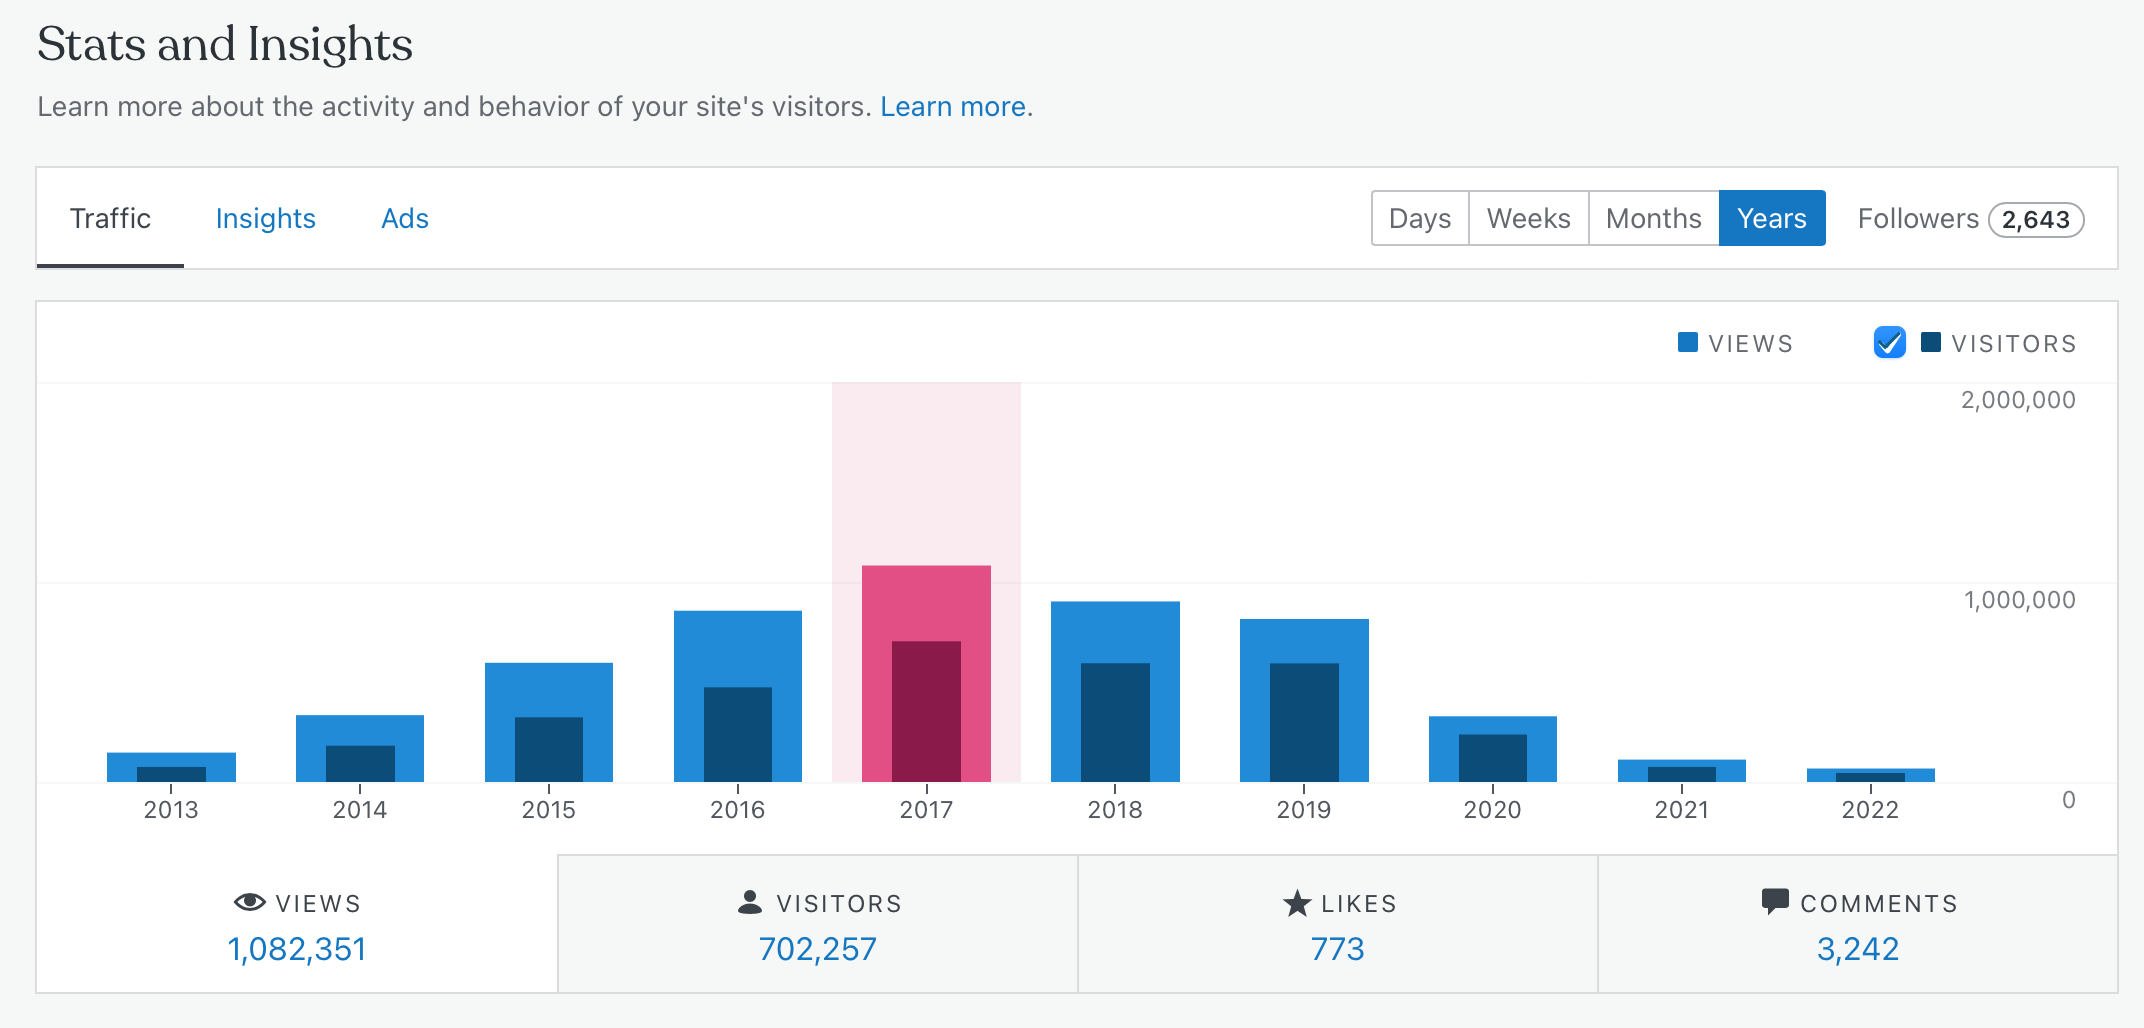Image resolution: width=2144 pixels, height=1028 pixels.
Task: Select the Traffic tab
Action: pos(110,218)
